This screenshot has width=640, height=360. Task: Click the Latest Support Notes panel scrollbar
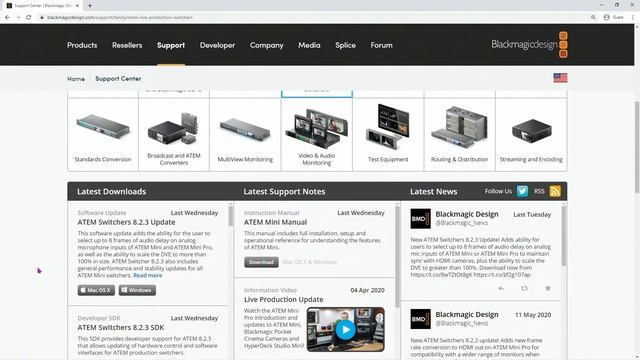coord(397,257)
